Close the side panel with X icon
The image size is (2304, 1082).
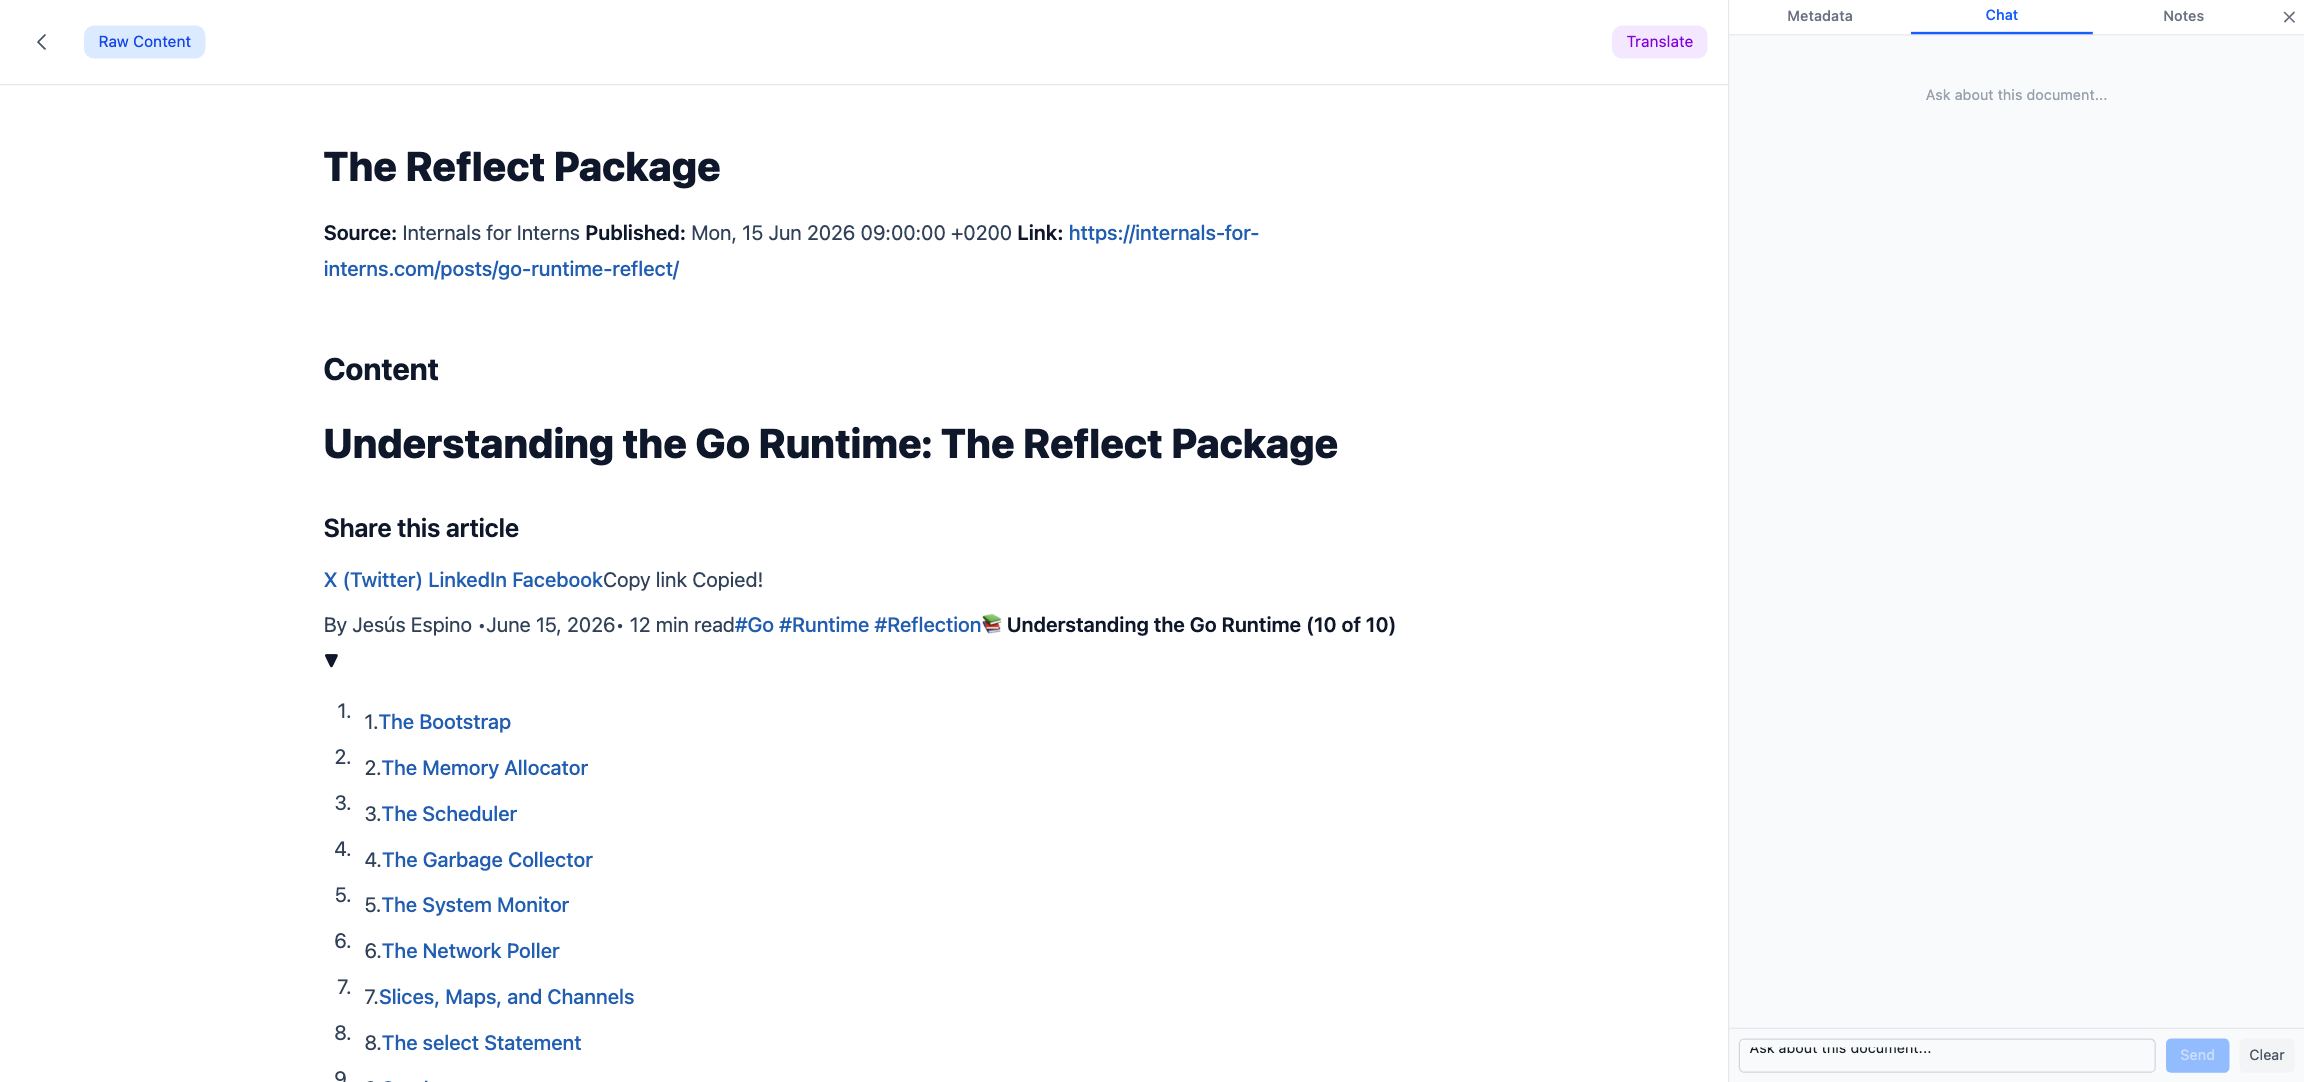click(x=2289, y=16)
